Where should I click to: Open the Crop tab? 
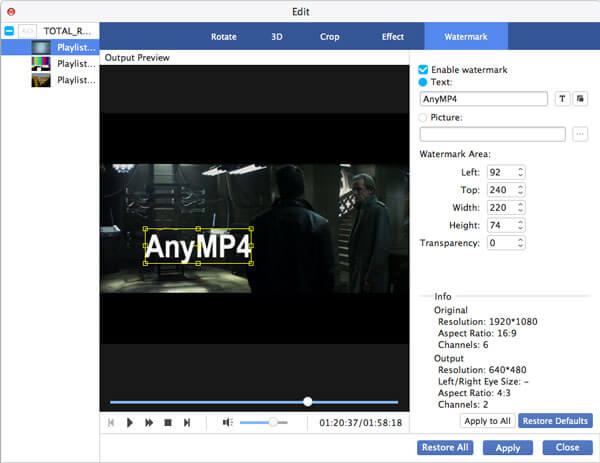click(x=329, y=37)
